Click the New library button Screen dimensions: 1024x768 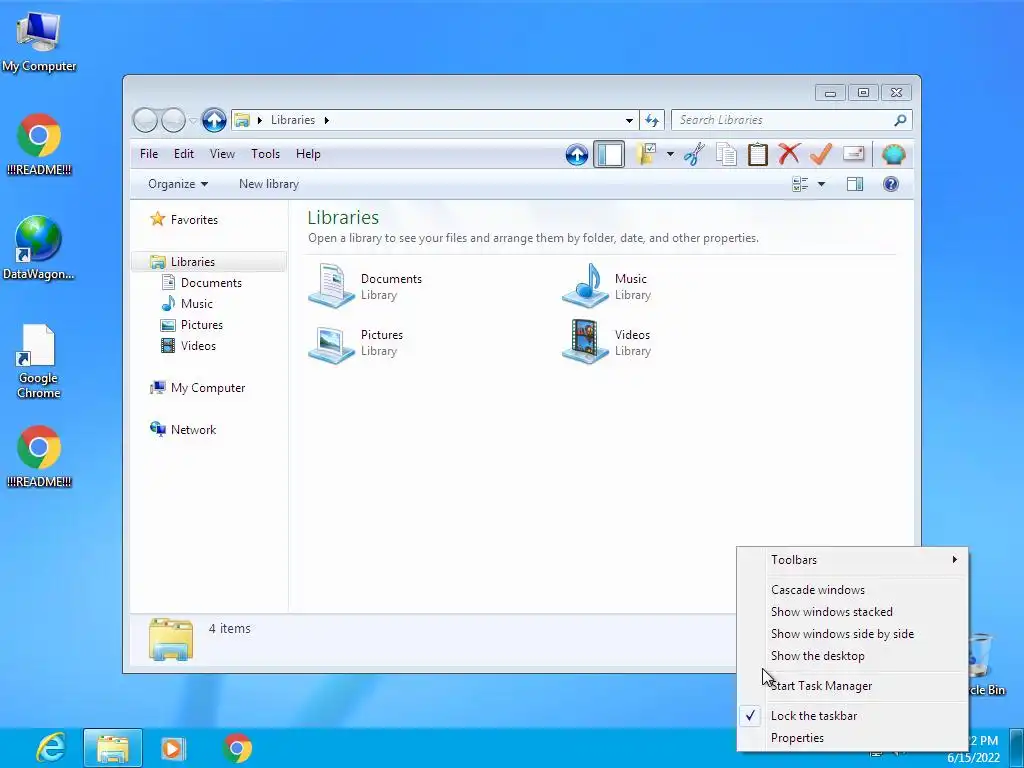(268, 184)
